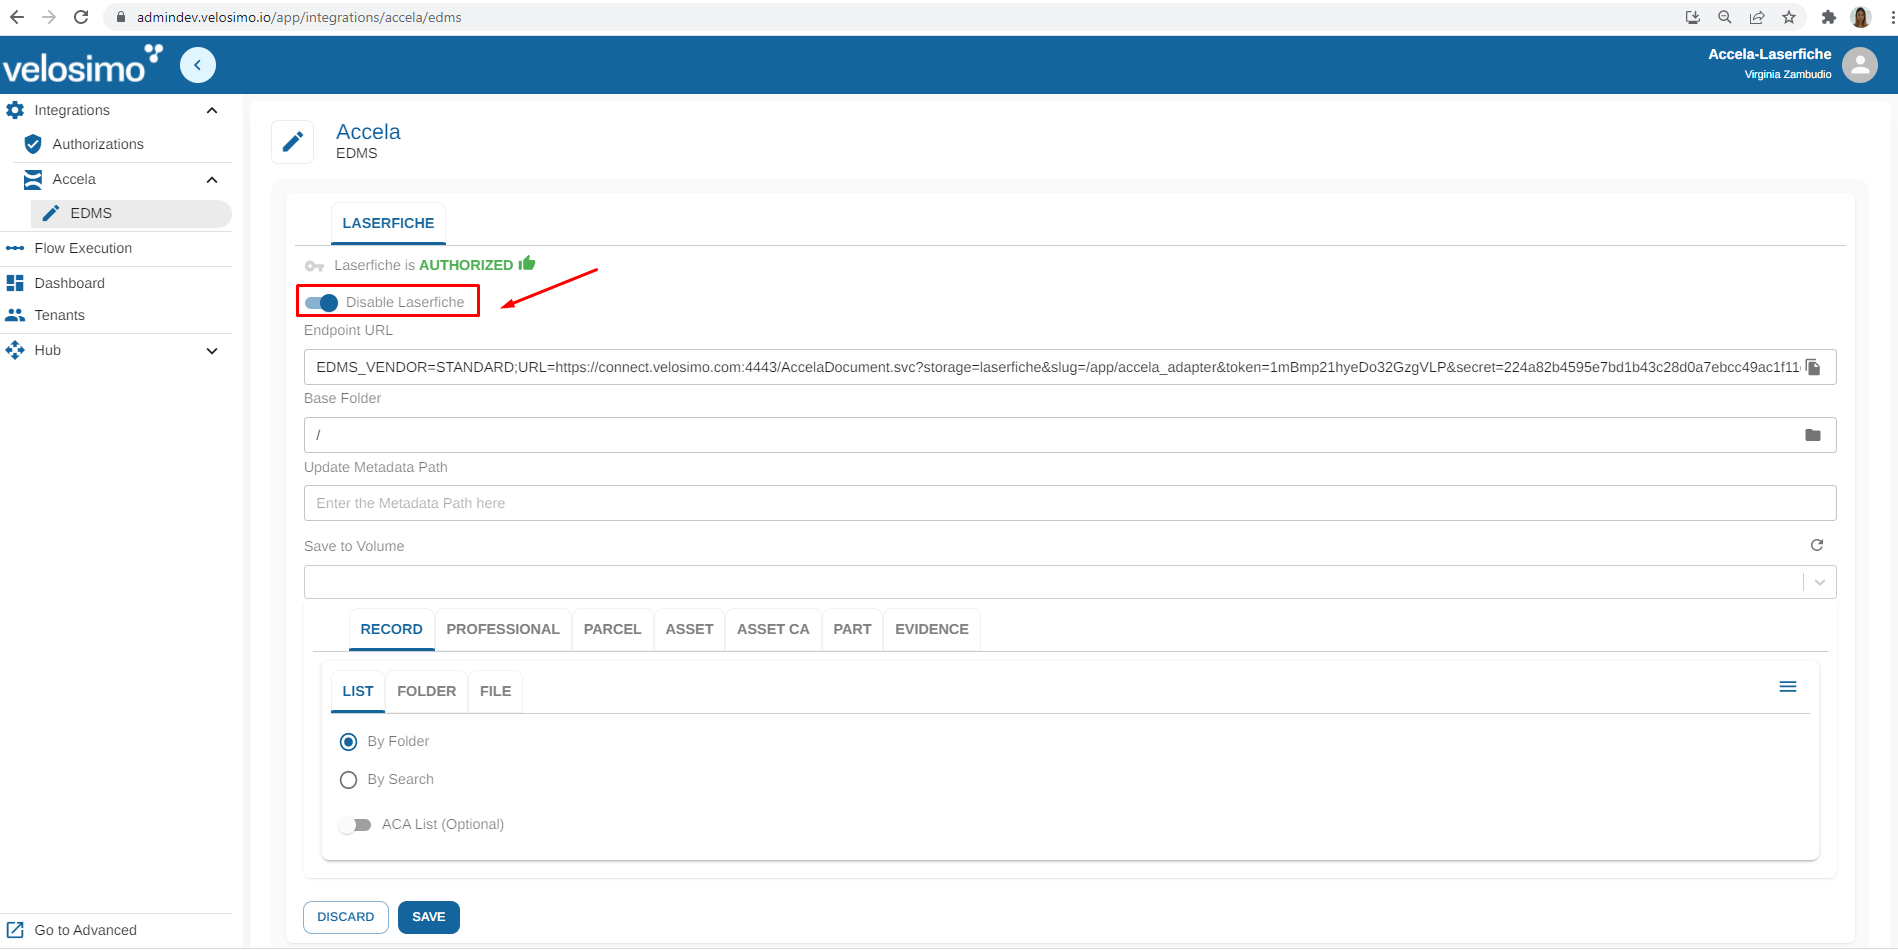This screenshot has width=1898, height=951.
Task: Bookmark this page with the star icon
Action: click(x=1789, y=17)
